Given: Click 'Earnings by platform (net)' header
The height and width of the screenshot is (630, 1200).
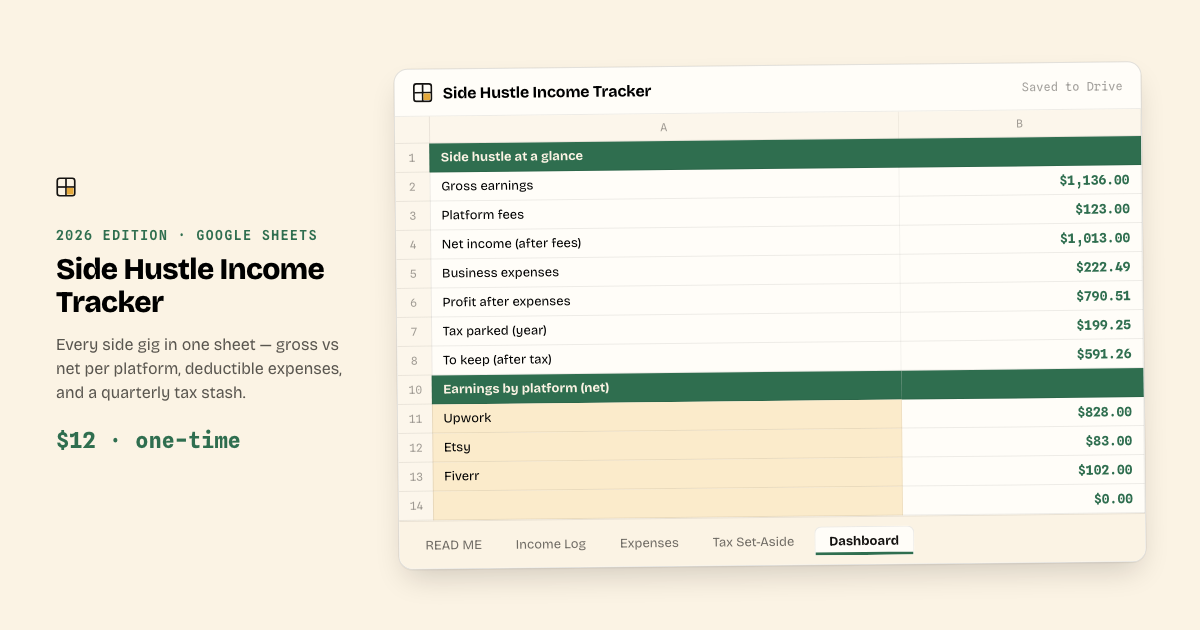Looking at the screenshot, I should pos(667,388).
